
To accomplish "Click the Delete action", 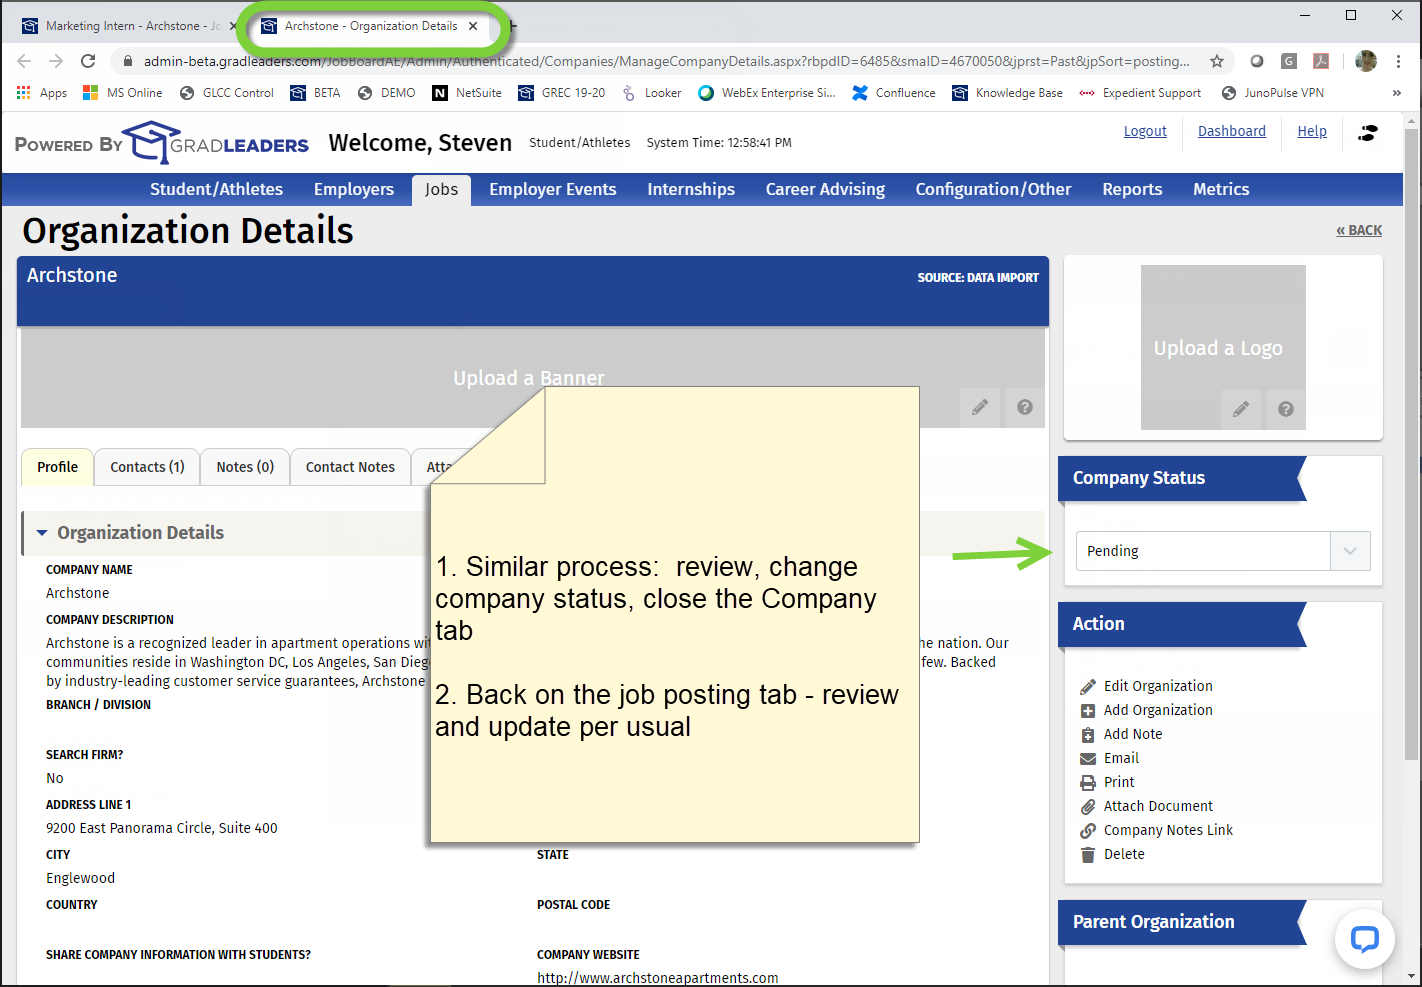I will coord(1113,854).
